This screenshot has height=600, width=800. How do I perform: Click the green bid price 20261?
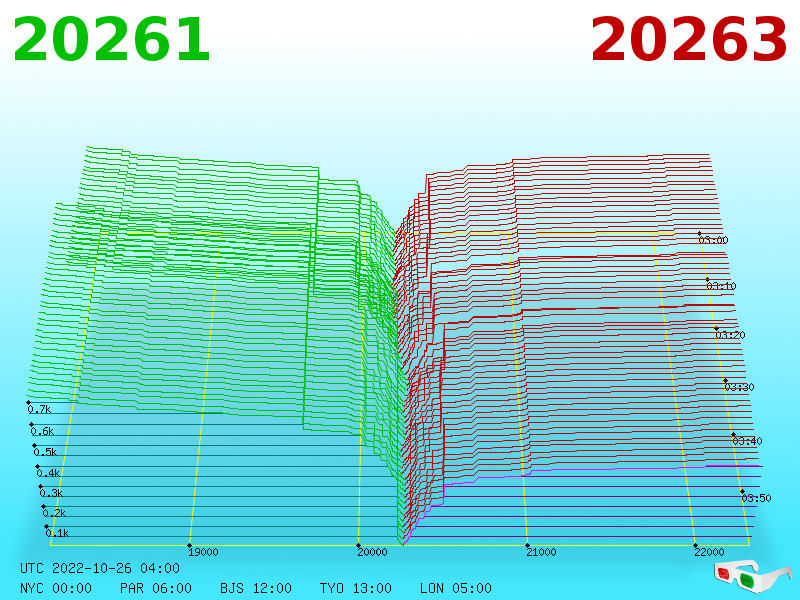[x=111, y=40]
